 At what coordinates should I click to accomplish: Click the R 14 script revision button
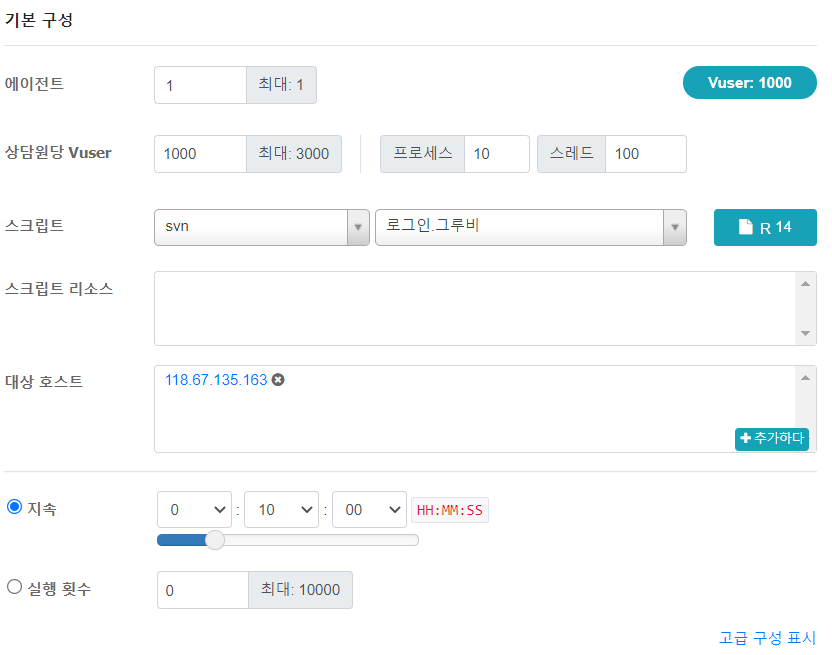click(765, 227)
